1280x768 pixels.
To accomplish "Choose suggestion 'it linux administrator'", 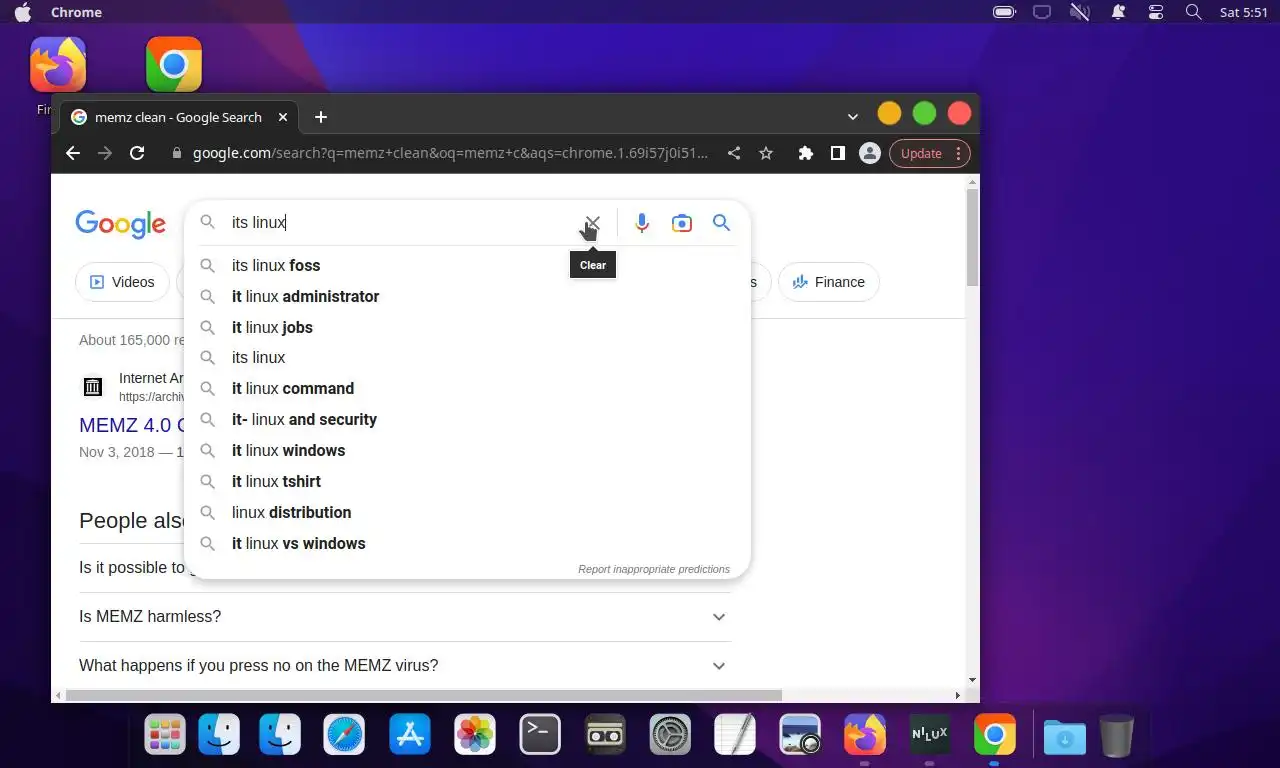I will click(x=467, y=297).
